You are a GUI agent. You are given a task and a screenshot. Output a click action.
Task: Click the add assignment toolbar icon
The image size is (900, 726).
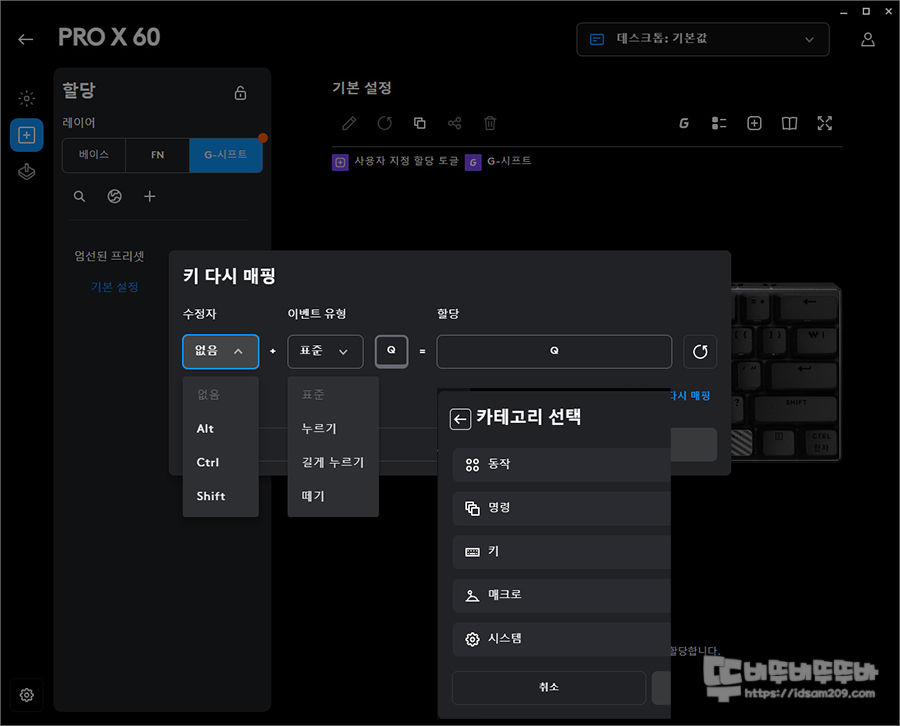(754, 123)
